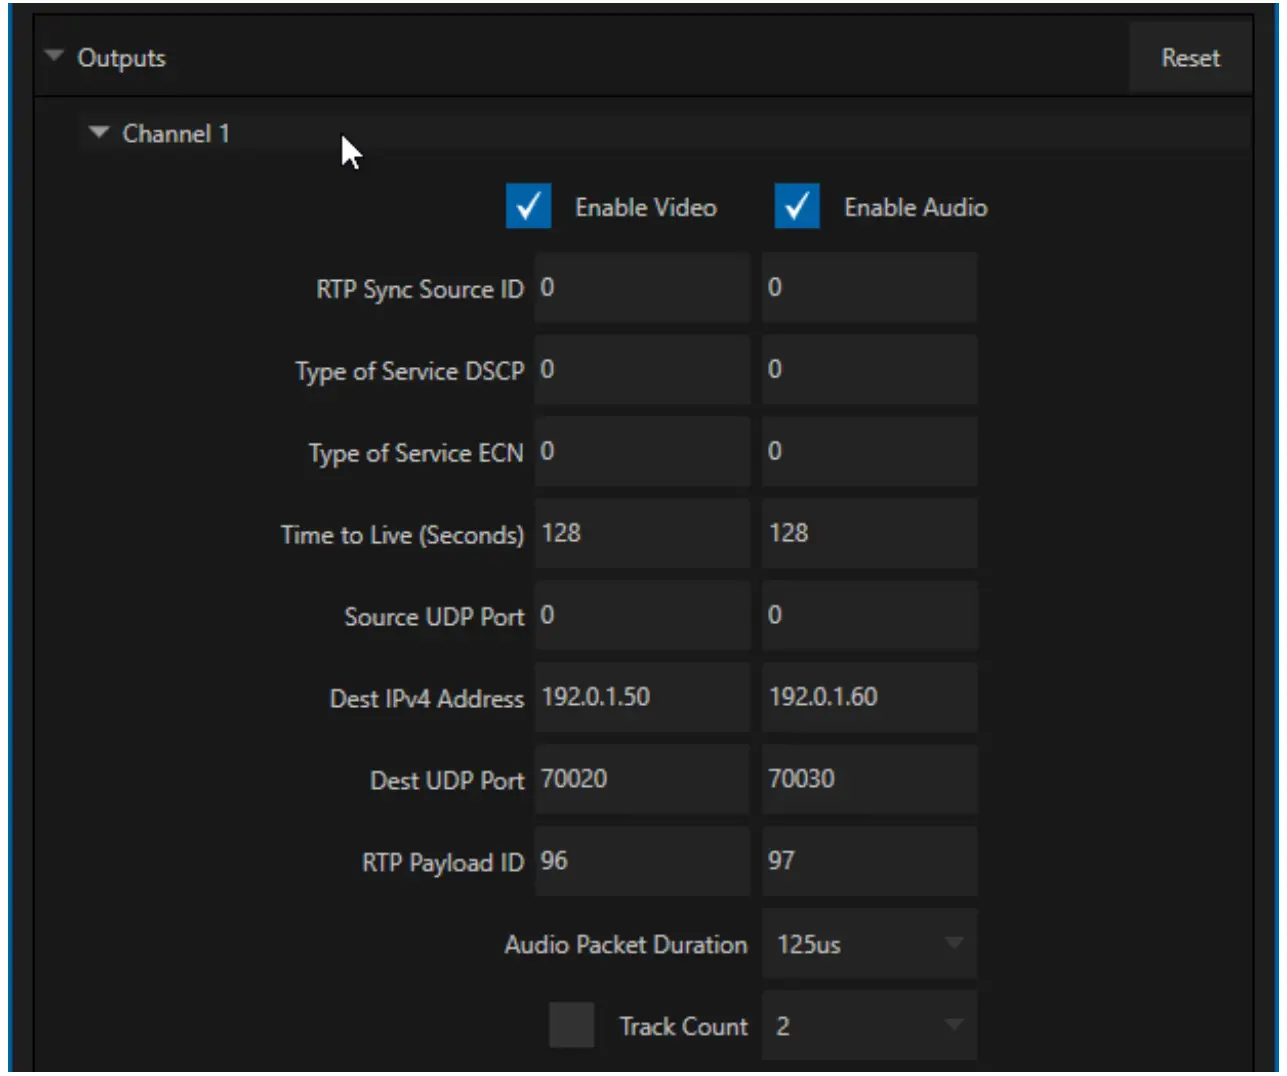Viewport: 1287px width, 1076px height.
Task: Select the audio Source UDP Port field
Action: [x=868, y=615]
